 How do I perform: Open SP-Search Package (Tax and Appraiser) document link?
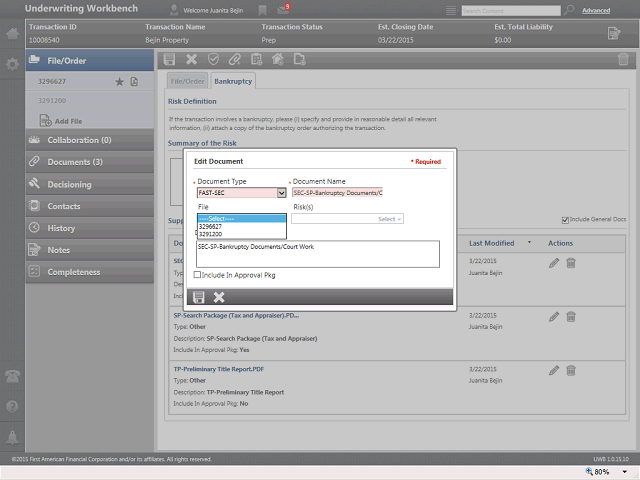[x=236, y=315]
